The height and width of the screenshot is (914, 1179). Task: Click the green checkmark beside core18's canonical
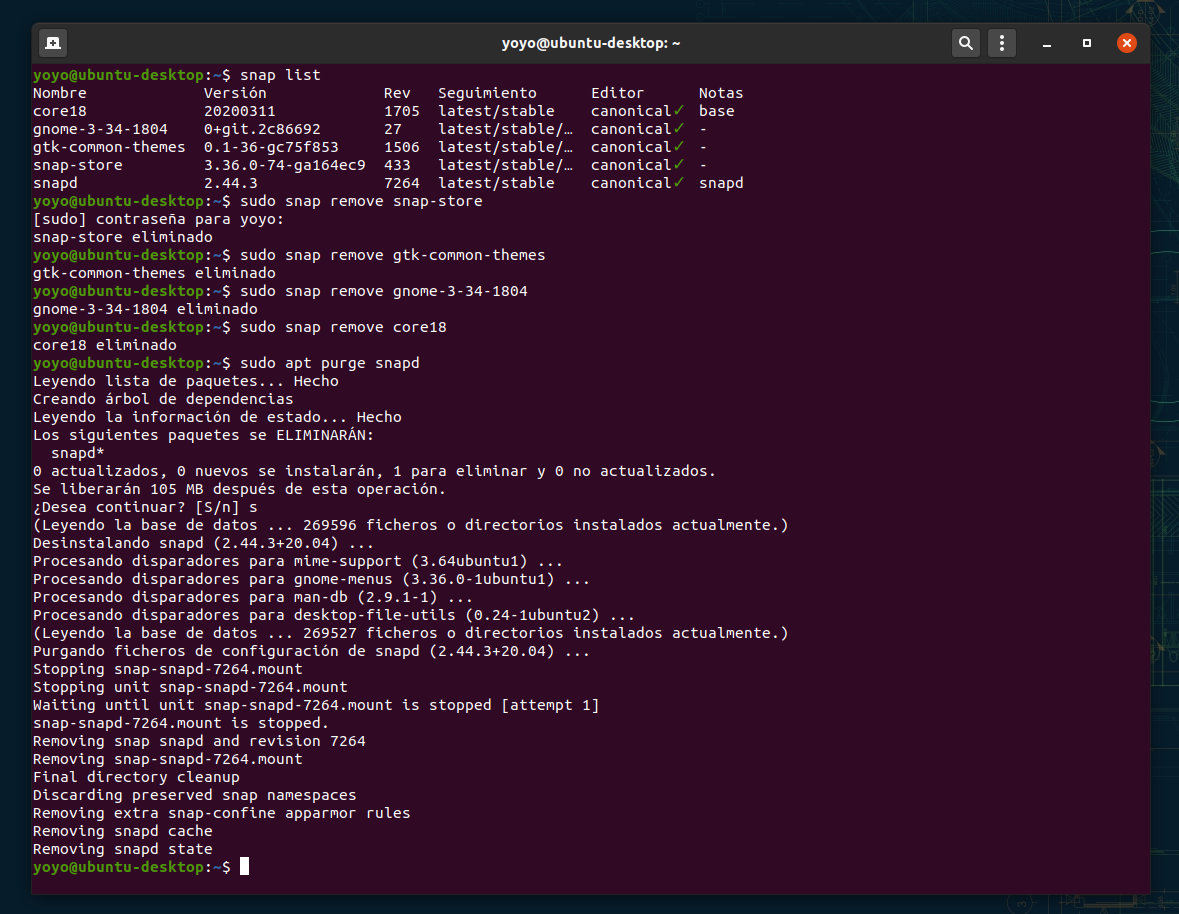click(x=679, y=111)
